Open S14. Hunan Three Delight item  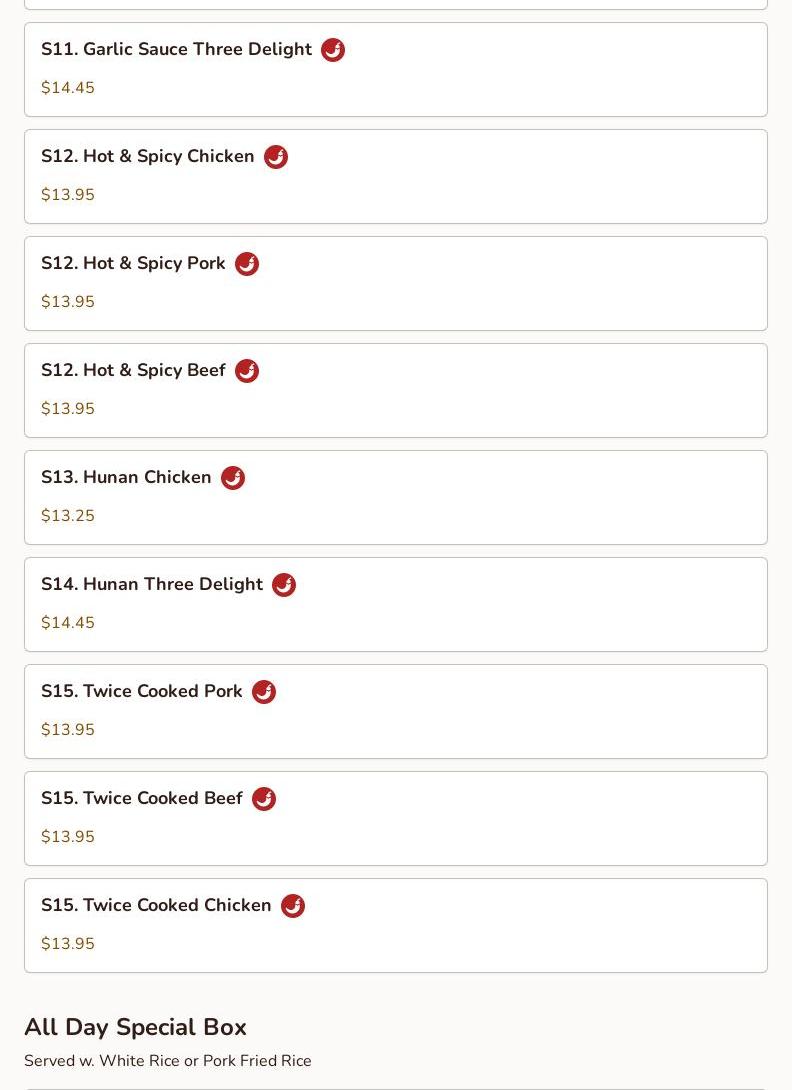click(396, 605)
